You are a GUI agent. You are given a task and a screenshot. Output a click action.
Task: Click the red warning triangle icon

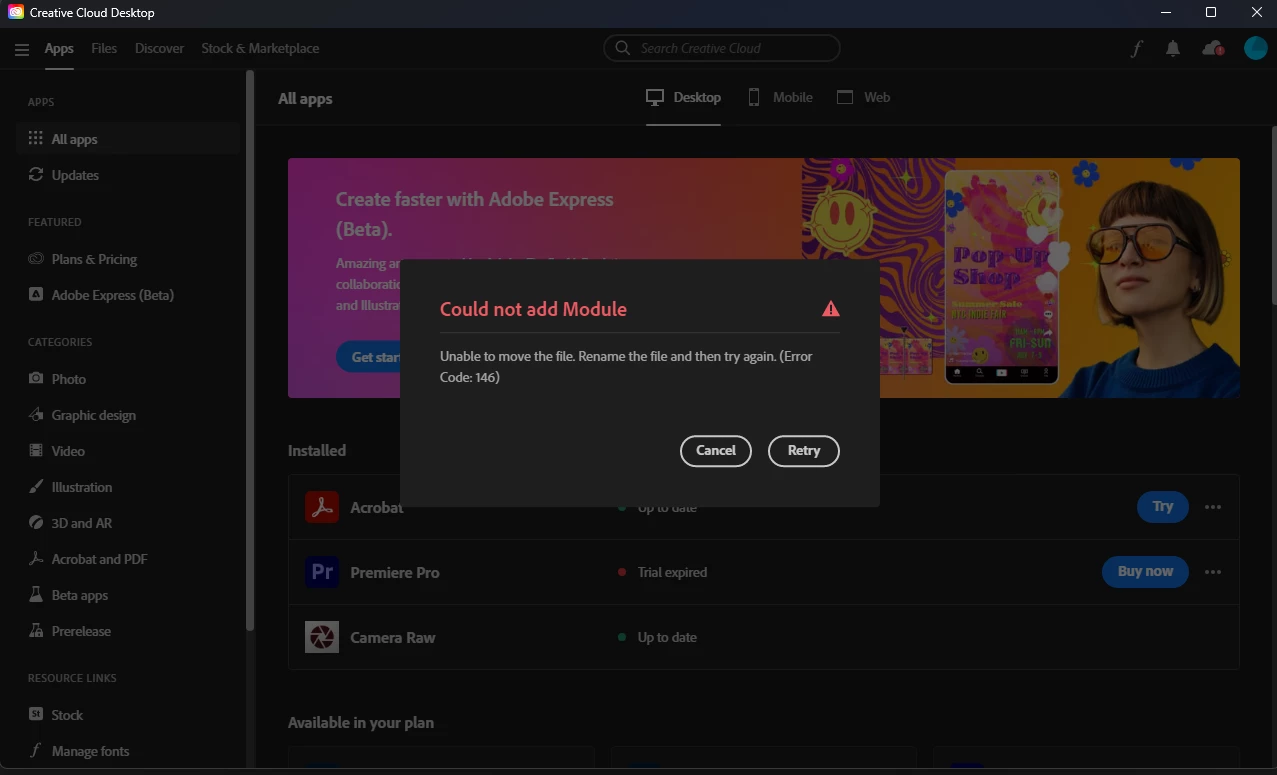pyautogui.click(x=831, y=309)
